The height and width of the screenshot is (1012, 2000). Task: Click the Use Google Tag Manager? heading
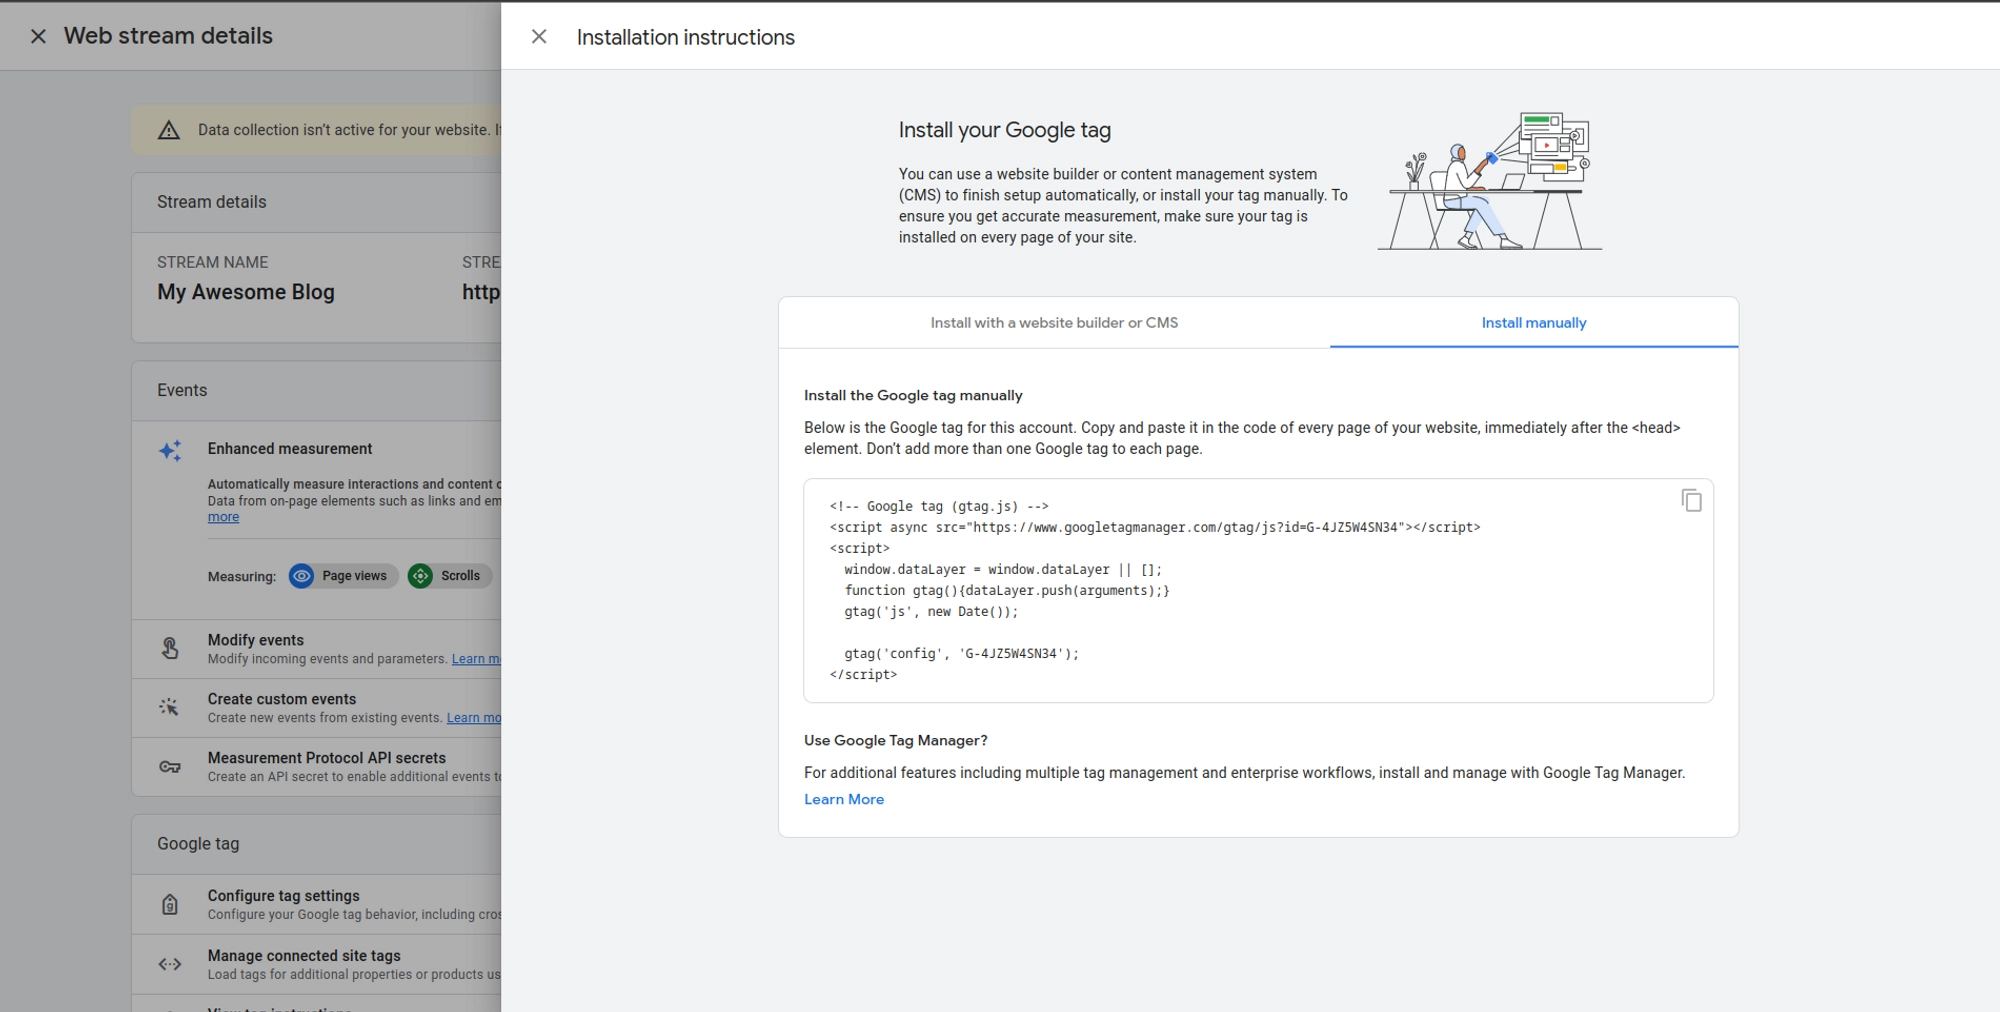[x=895, y=740]
